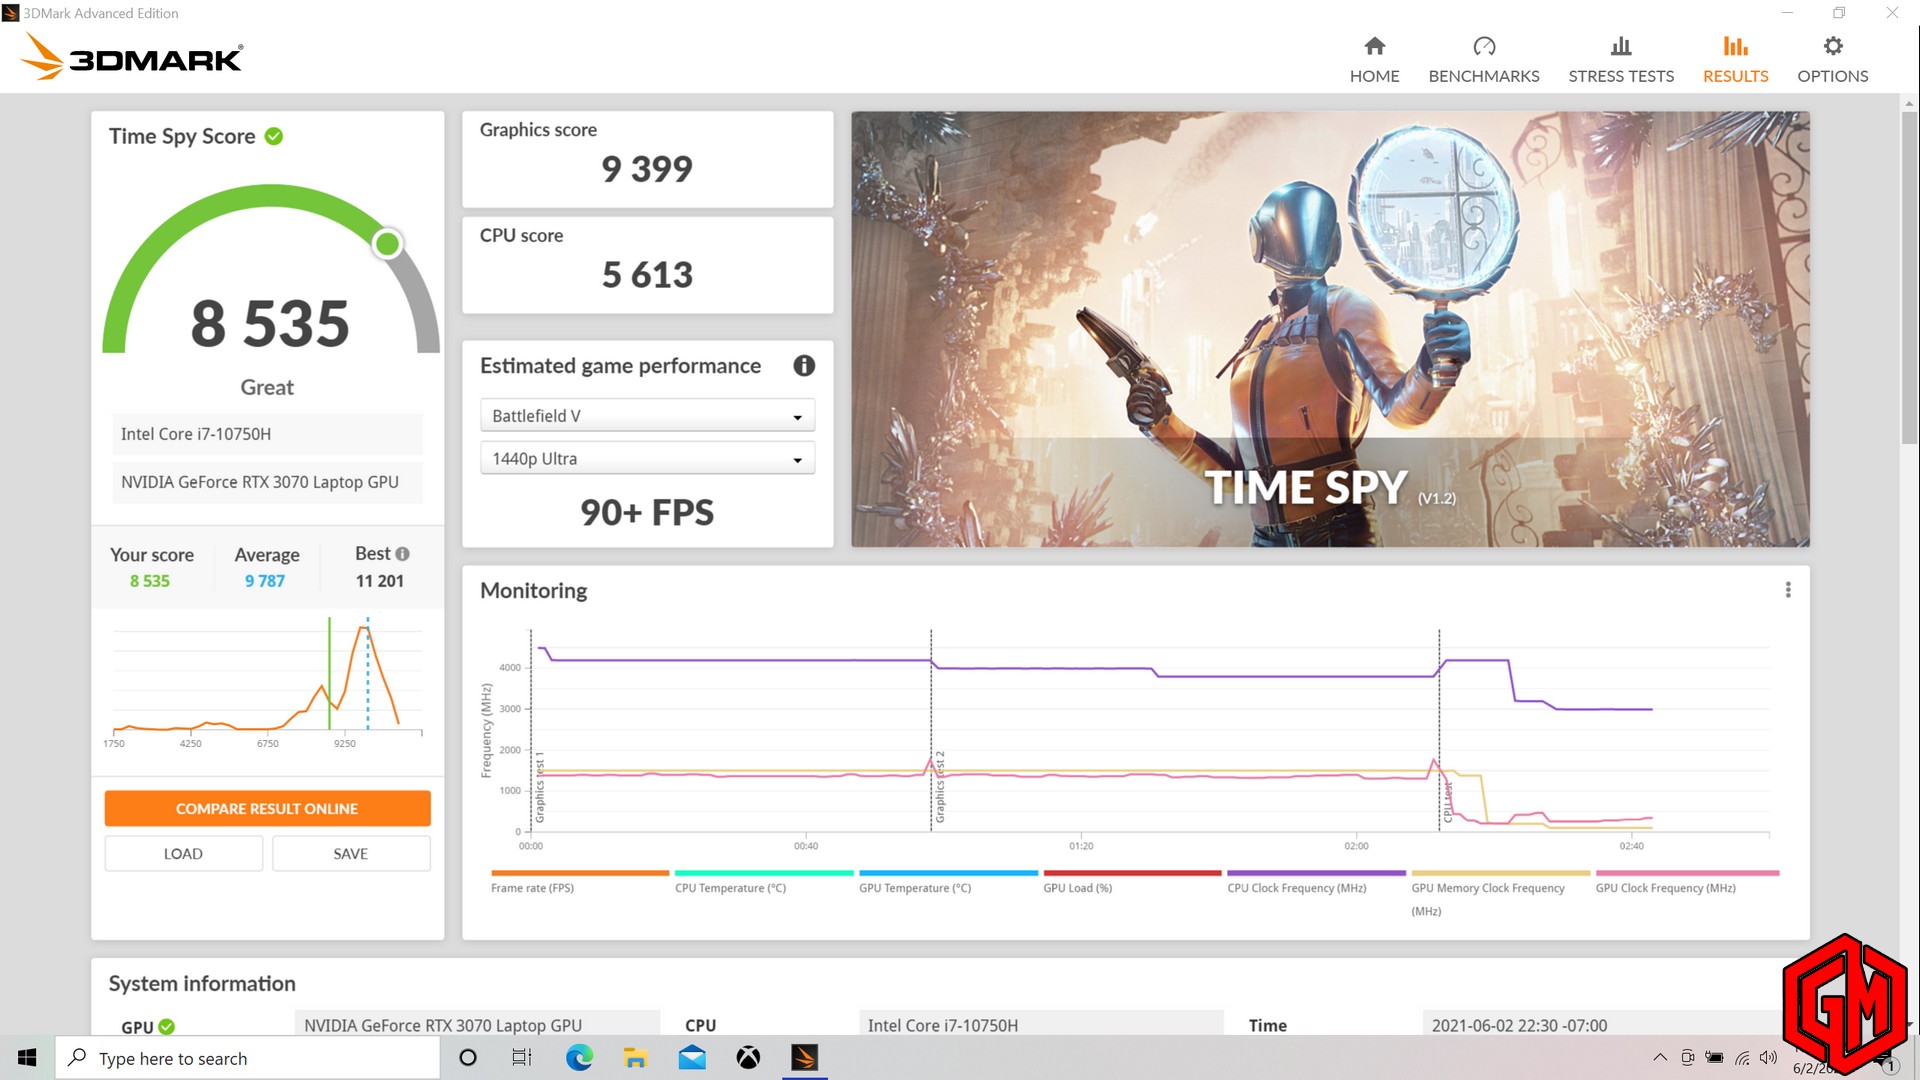Show info about estimated game performance
The width and height of the screenshot is (1920, 1080).
[804, 366]
